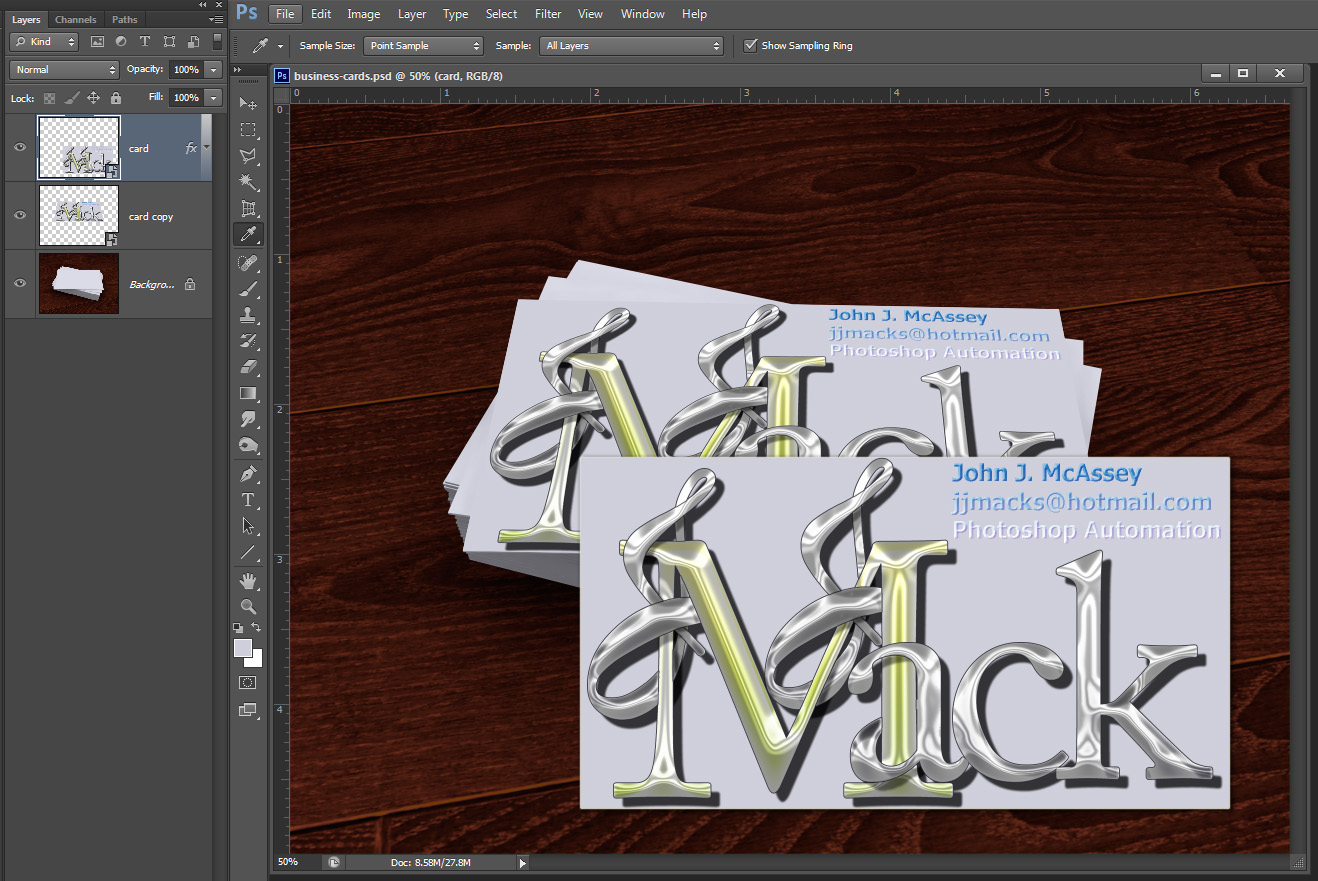Screen dimensions: 1318x881
Task: Select the Line tool
Action: tap(248, 552)
